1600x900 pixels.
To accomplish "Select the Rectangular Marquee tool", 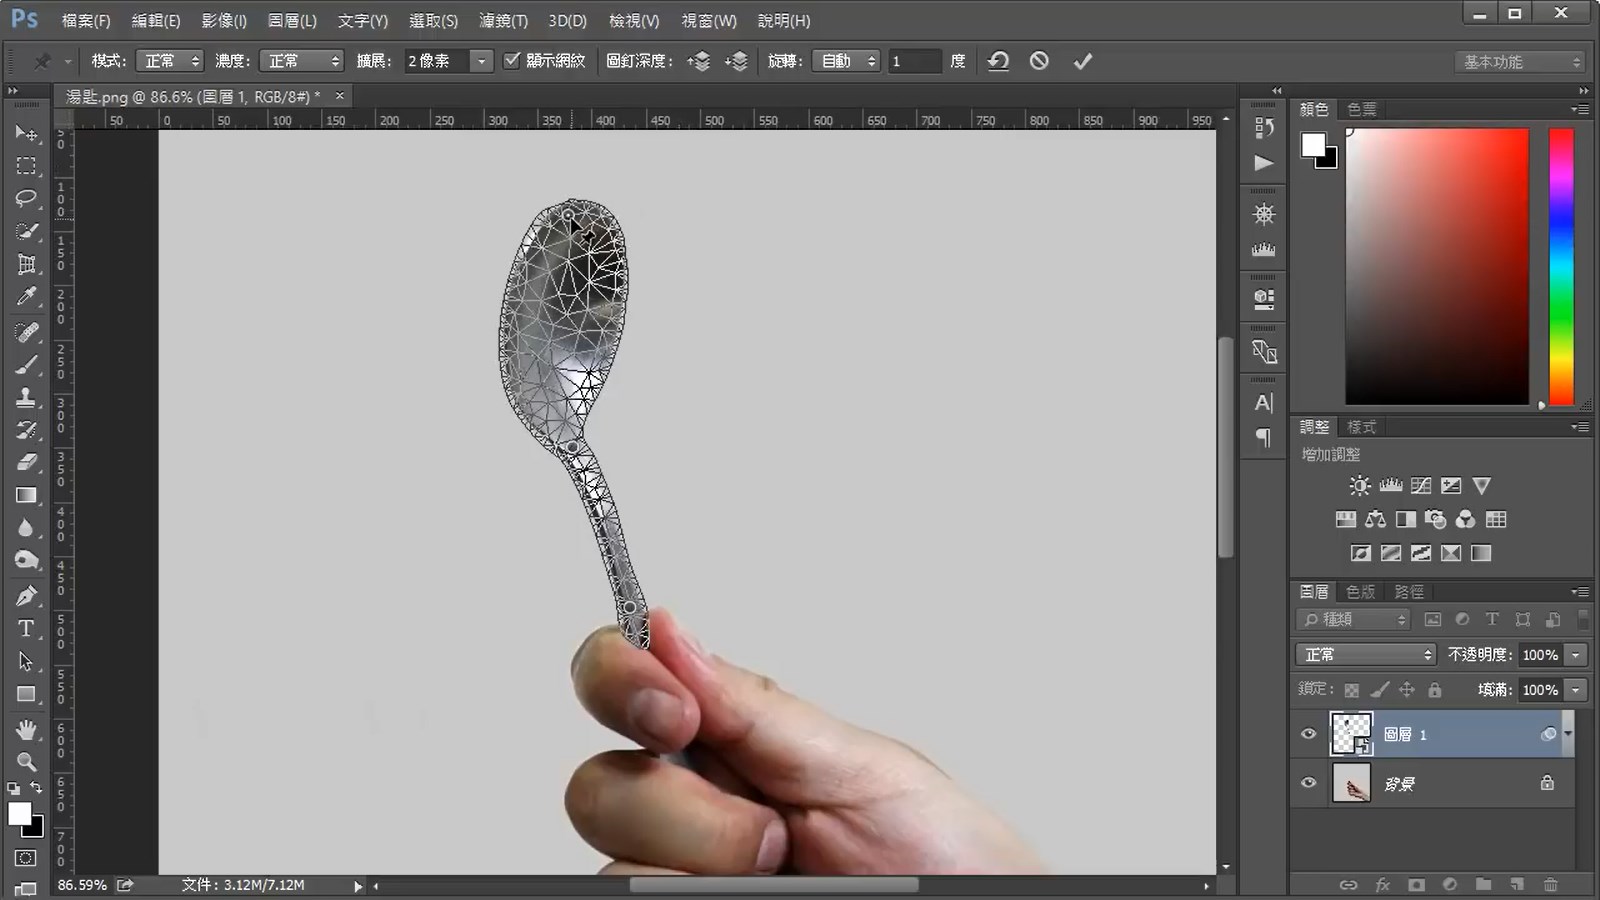I will pos(26,166).
